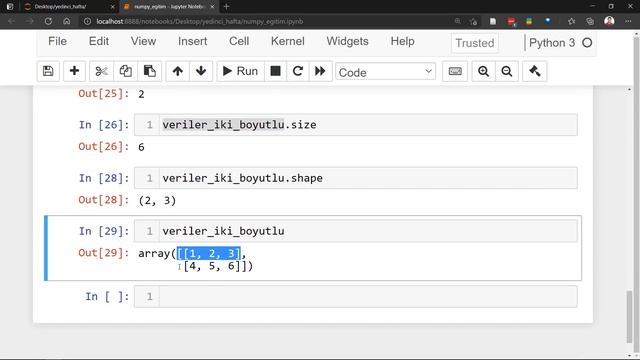Insert cell below with plus icon
Image resolution: width=640 pixels, height=360 pixels.
point(74,71)
